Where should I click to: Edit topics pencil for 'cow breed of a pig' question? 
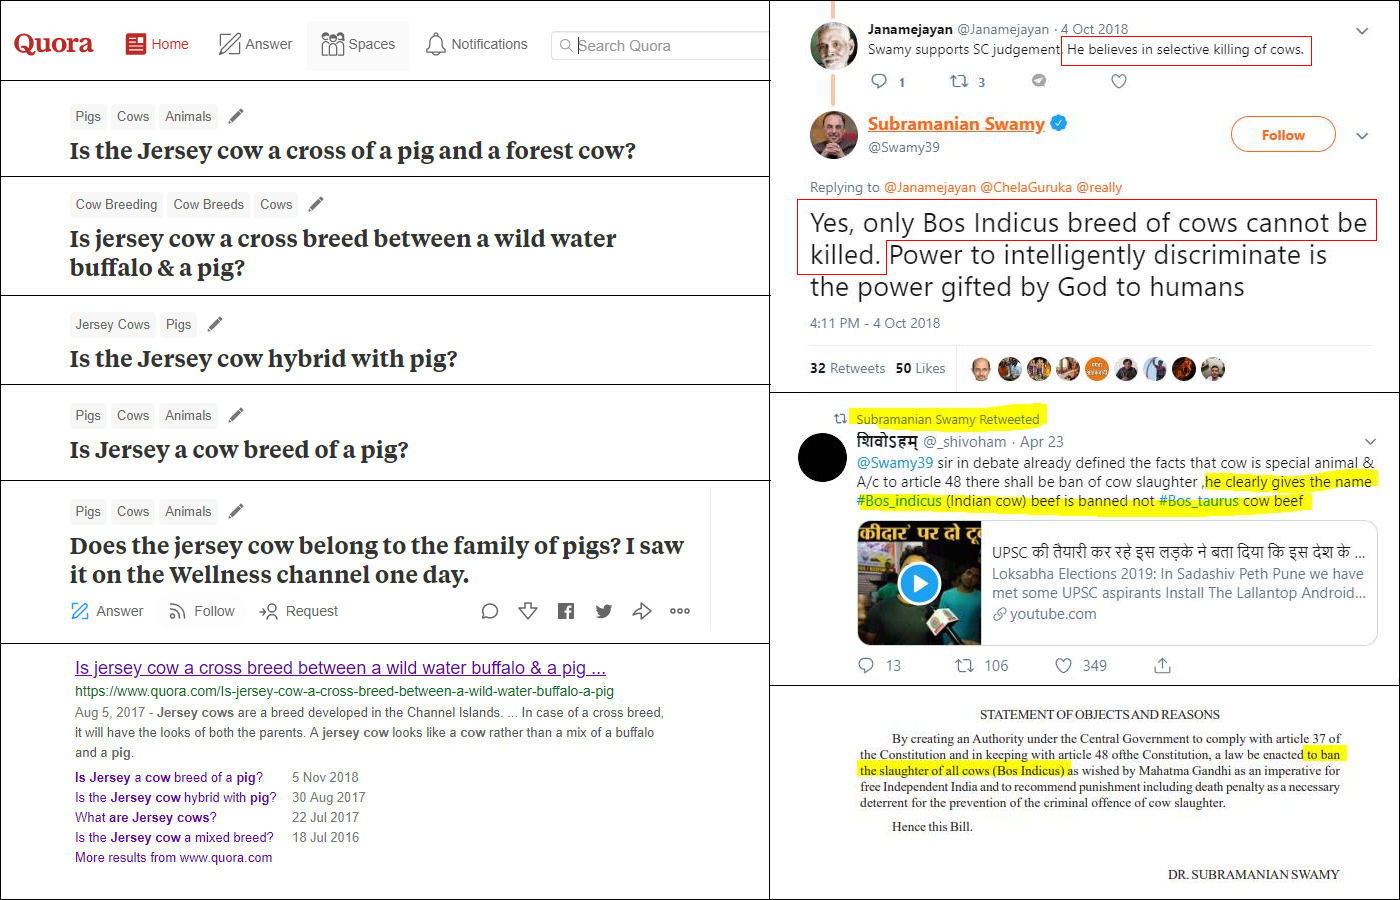click(x=236, y=415)
